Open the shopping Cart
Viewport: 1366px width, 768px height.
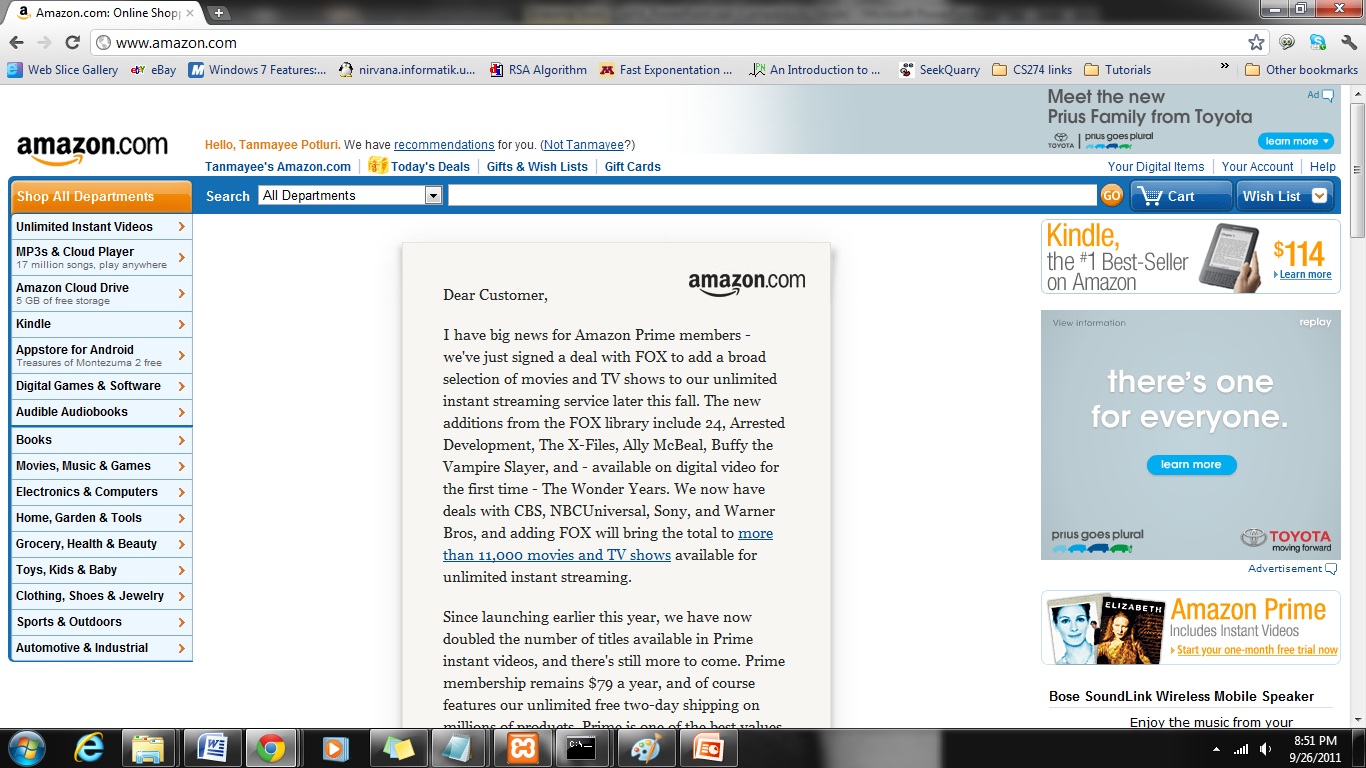1181,196
